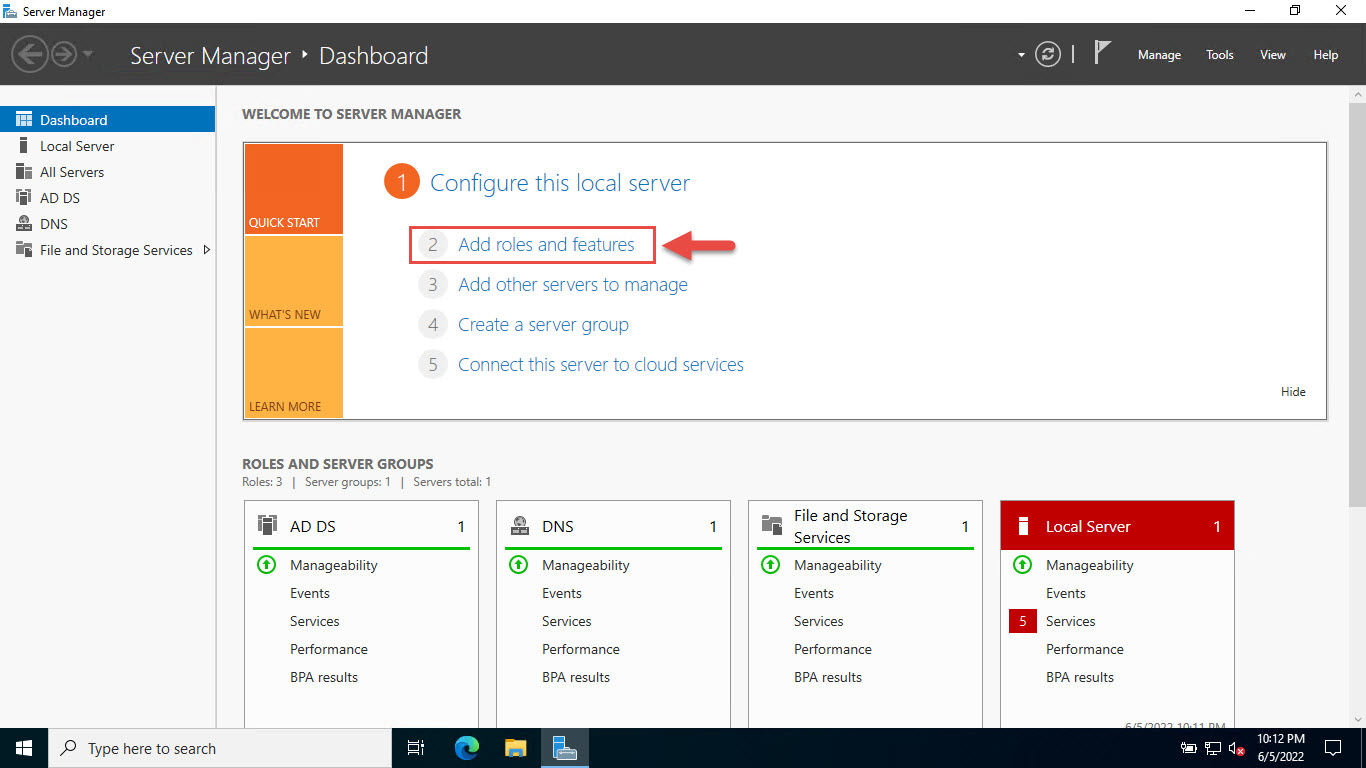Screen dimensions: 1366x768
Task: Open the Manage menu
Action: (1159, 55)
